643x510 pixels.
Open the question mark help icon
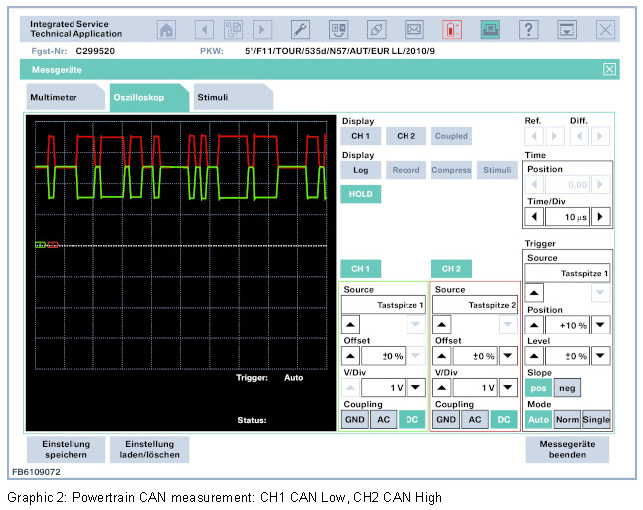[529, 30]
